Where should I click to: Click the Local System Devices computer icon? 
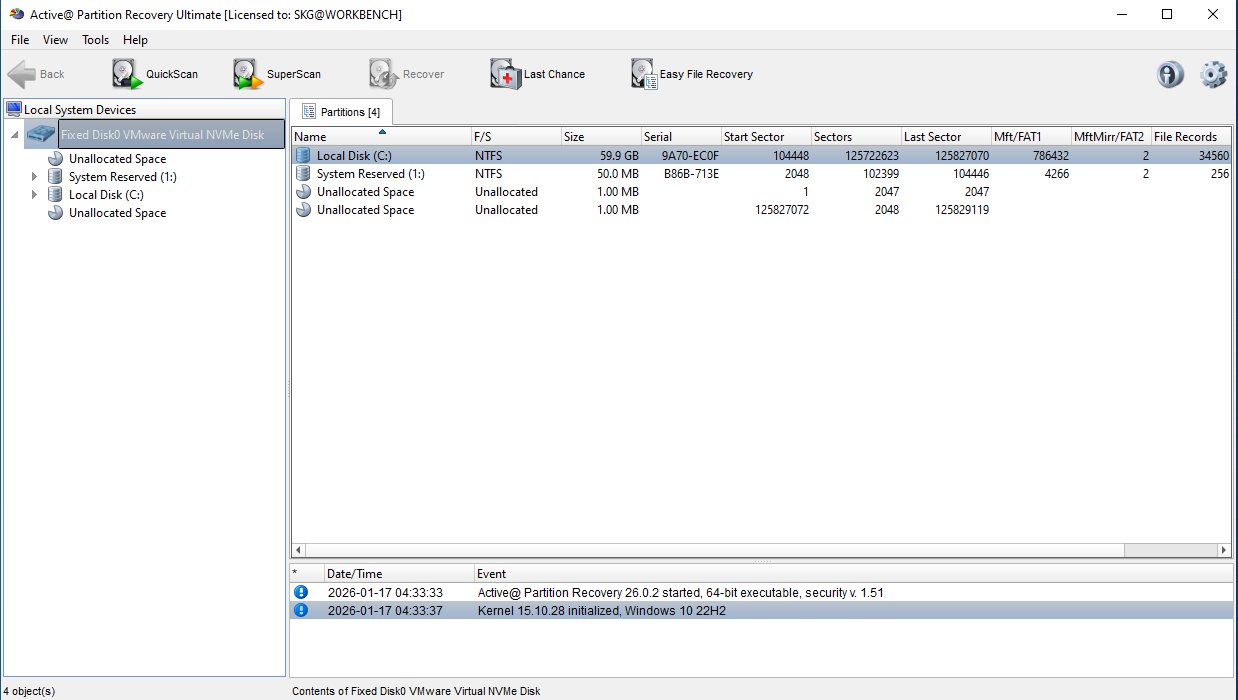pos(14,109)
